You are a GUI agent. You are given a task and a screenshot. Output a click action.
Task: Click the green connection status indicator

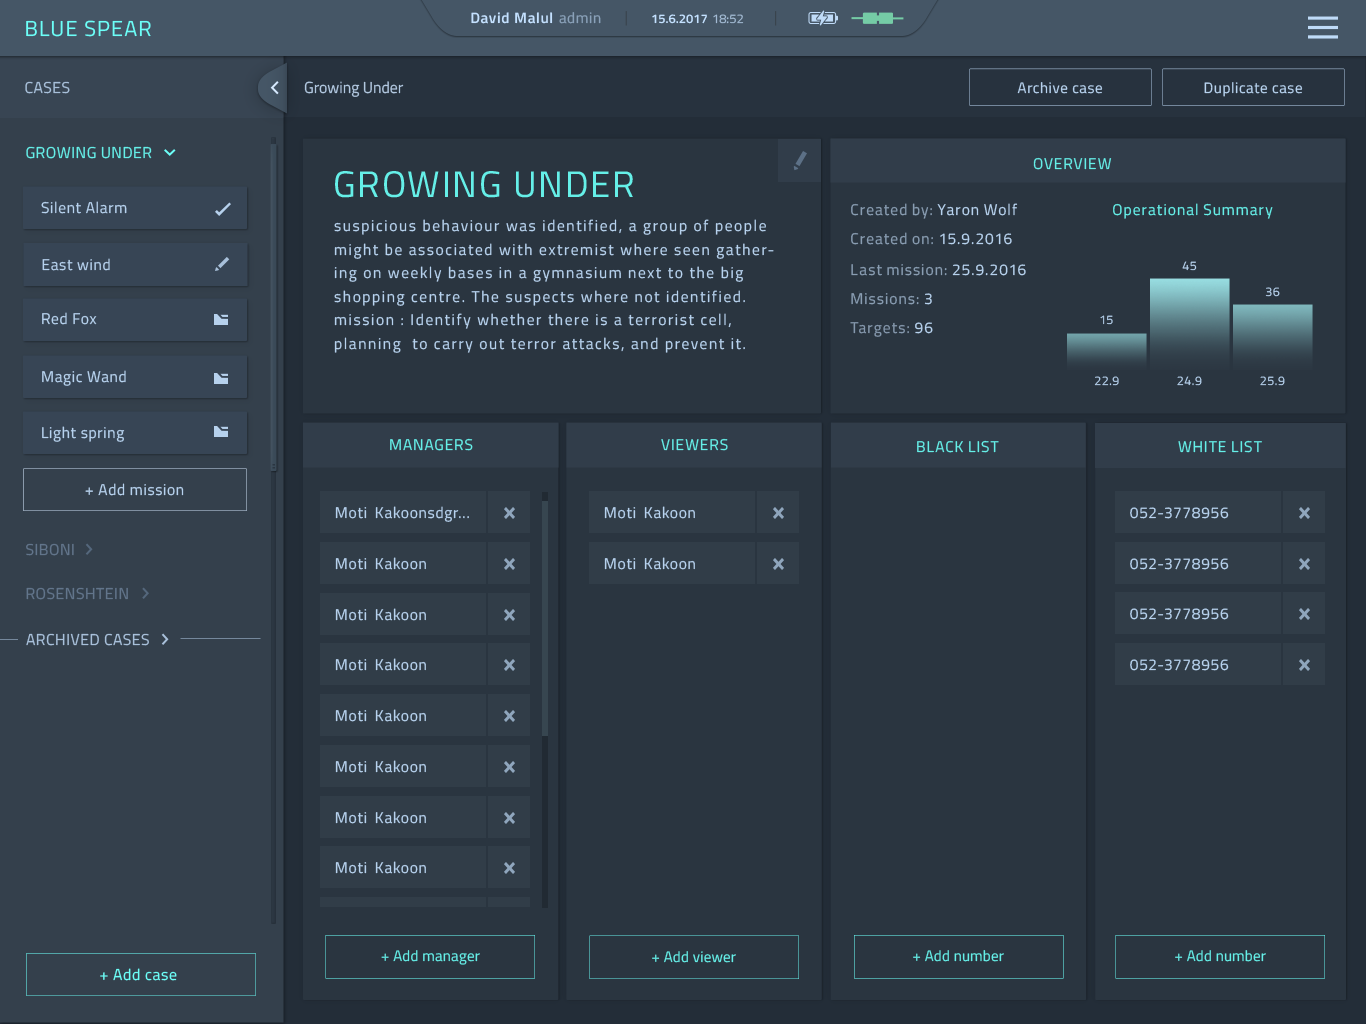coord(877,18)
